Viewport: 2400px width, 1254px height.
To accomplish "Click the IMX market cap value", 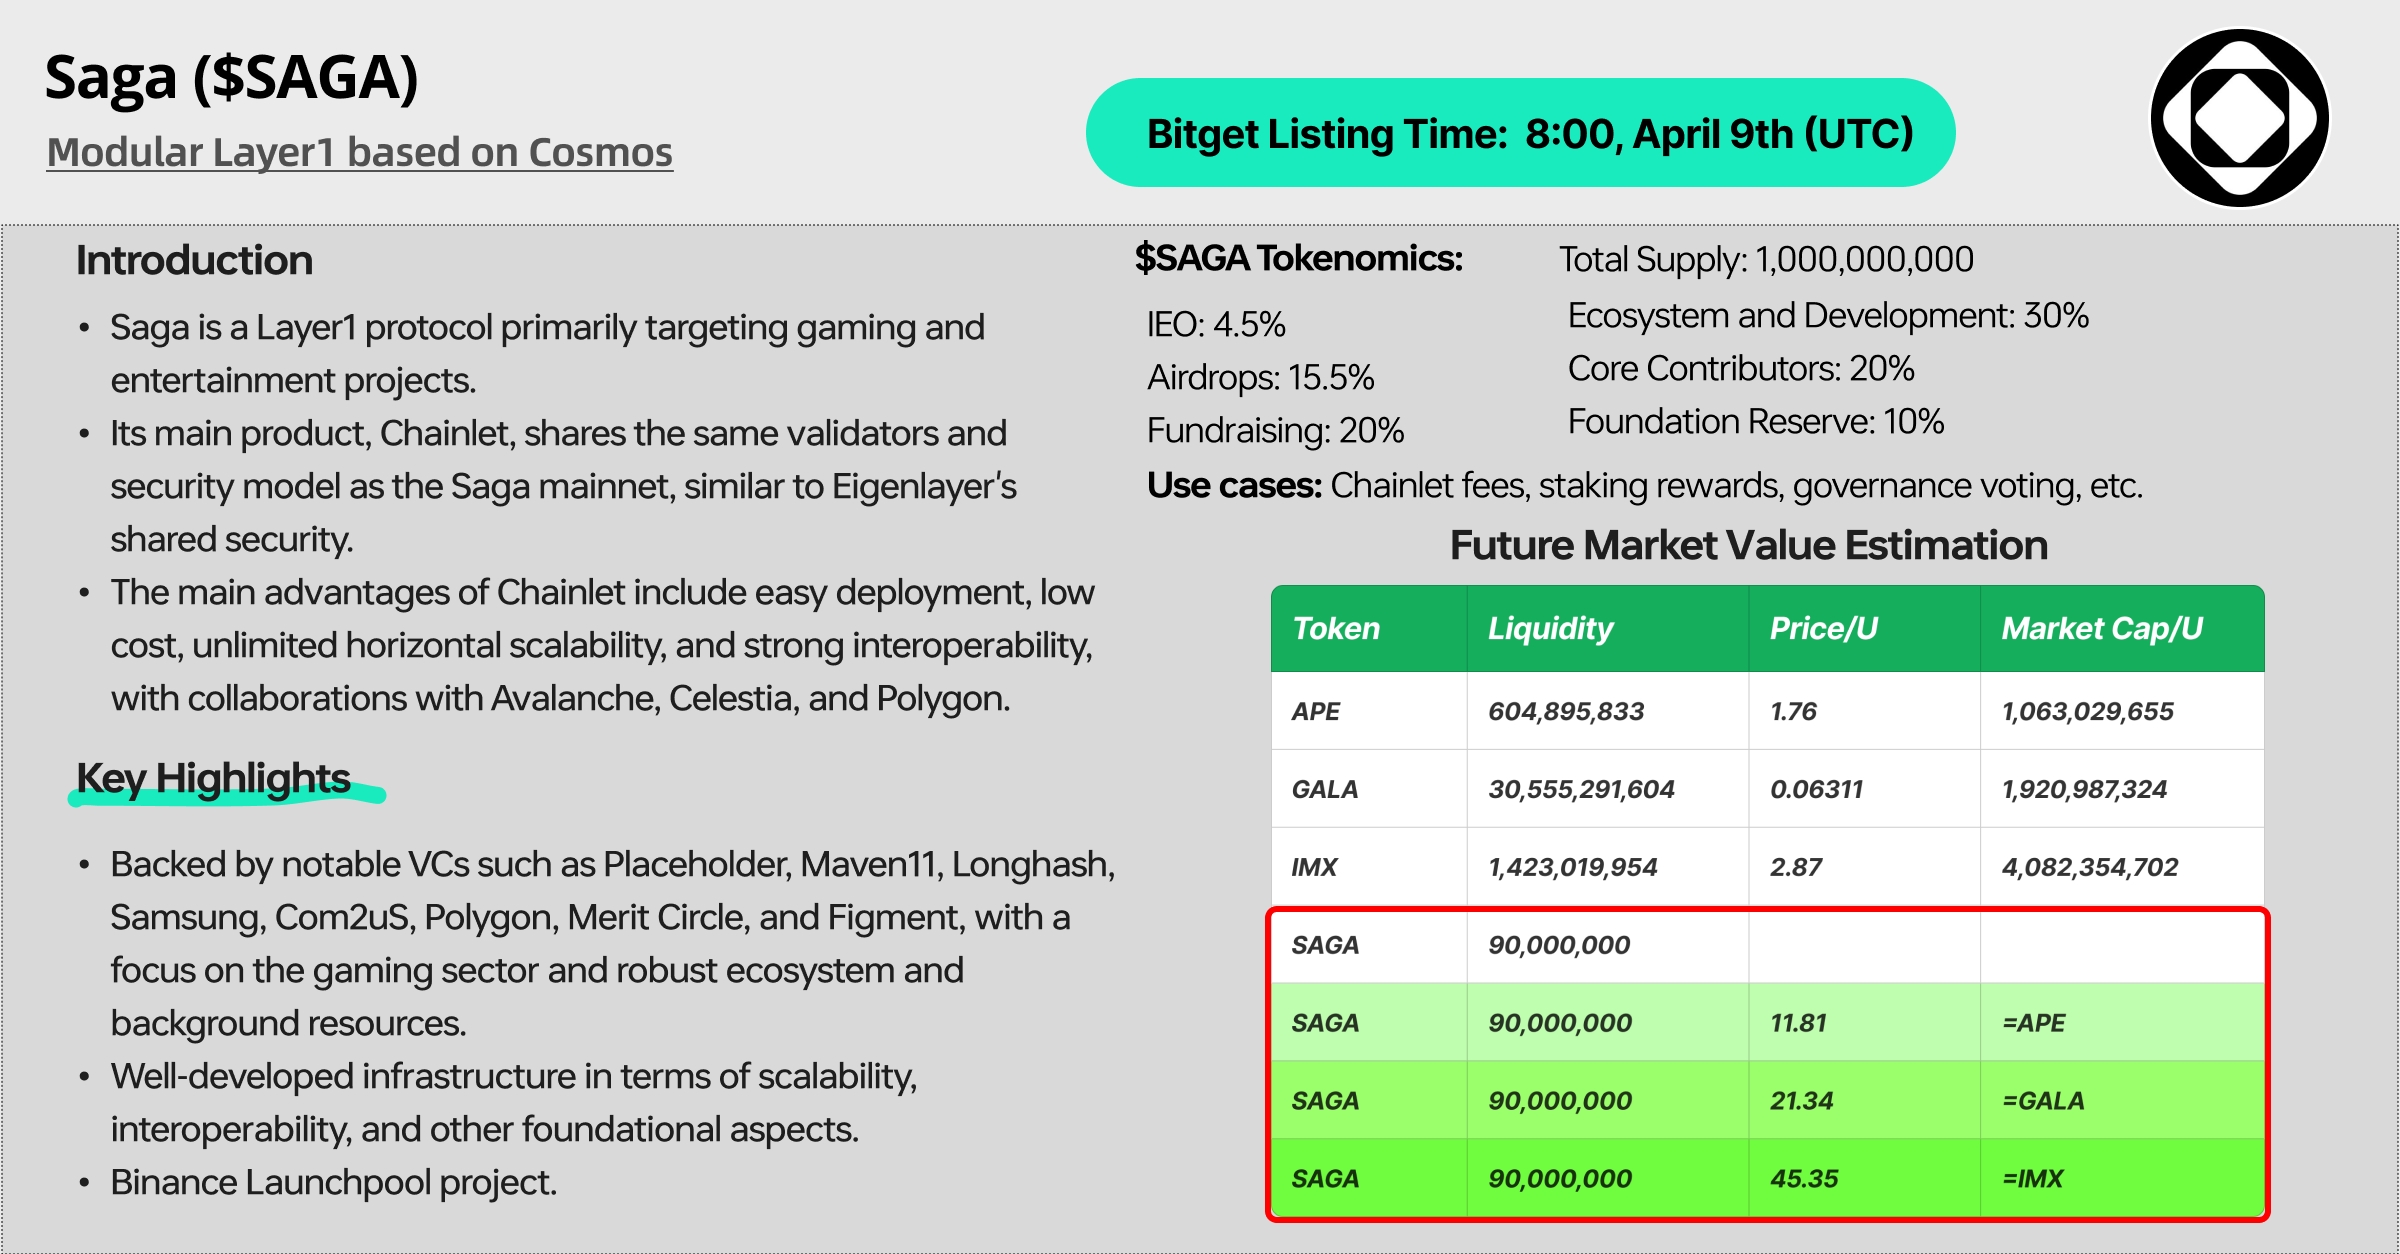I will (x=2090, y=867).
